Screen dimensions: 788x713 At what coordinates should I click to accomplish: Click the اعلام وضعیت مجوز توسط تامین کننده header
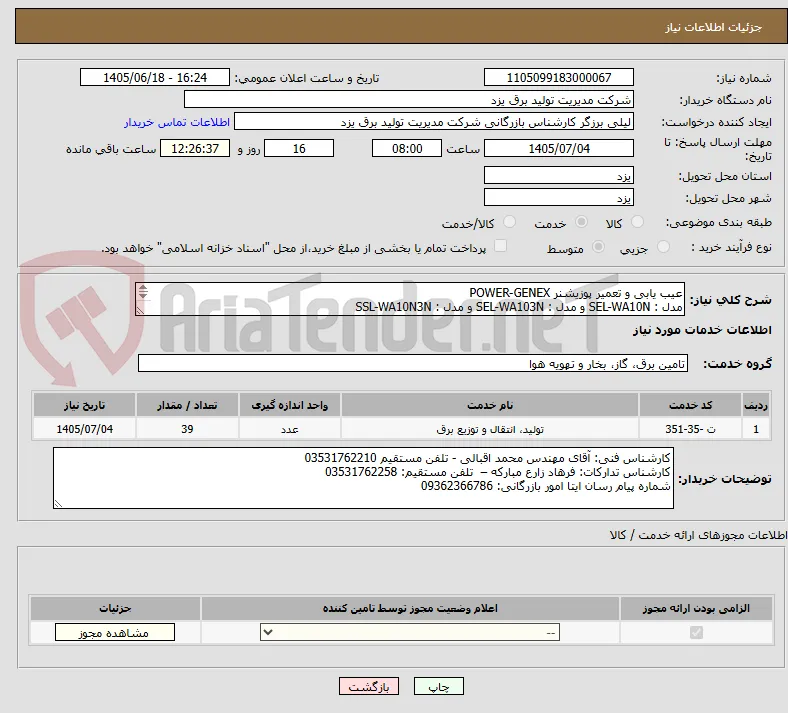(410, 608)
